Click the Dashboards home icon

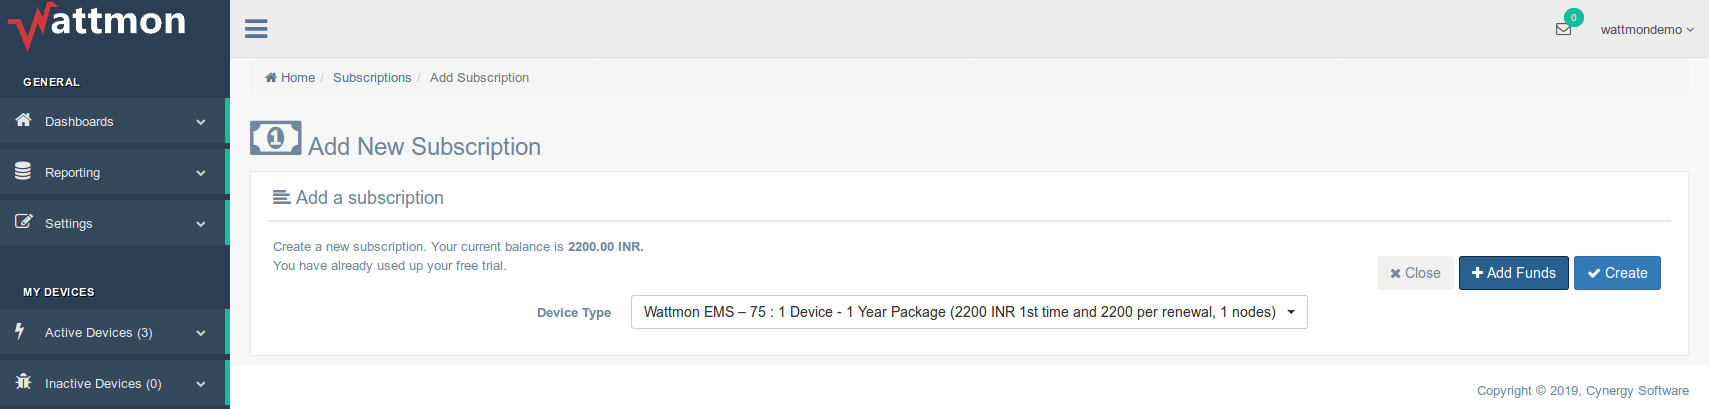click(x=23, y=120)
